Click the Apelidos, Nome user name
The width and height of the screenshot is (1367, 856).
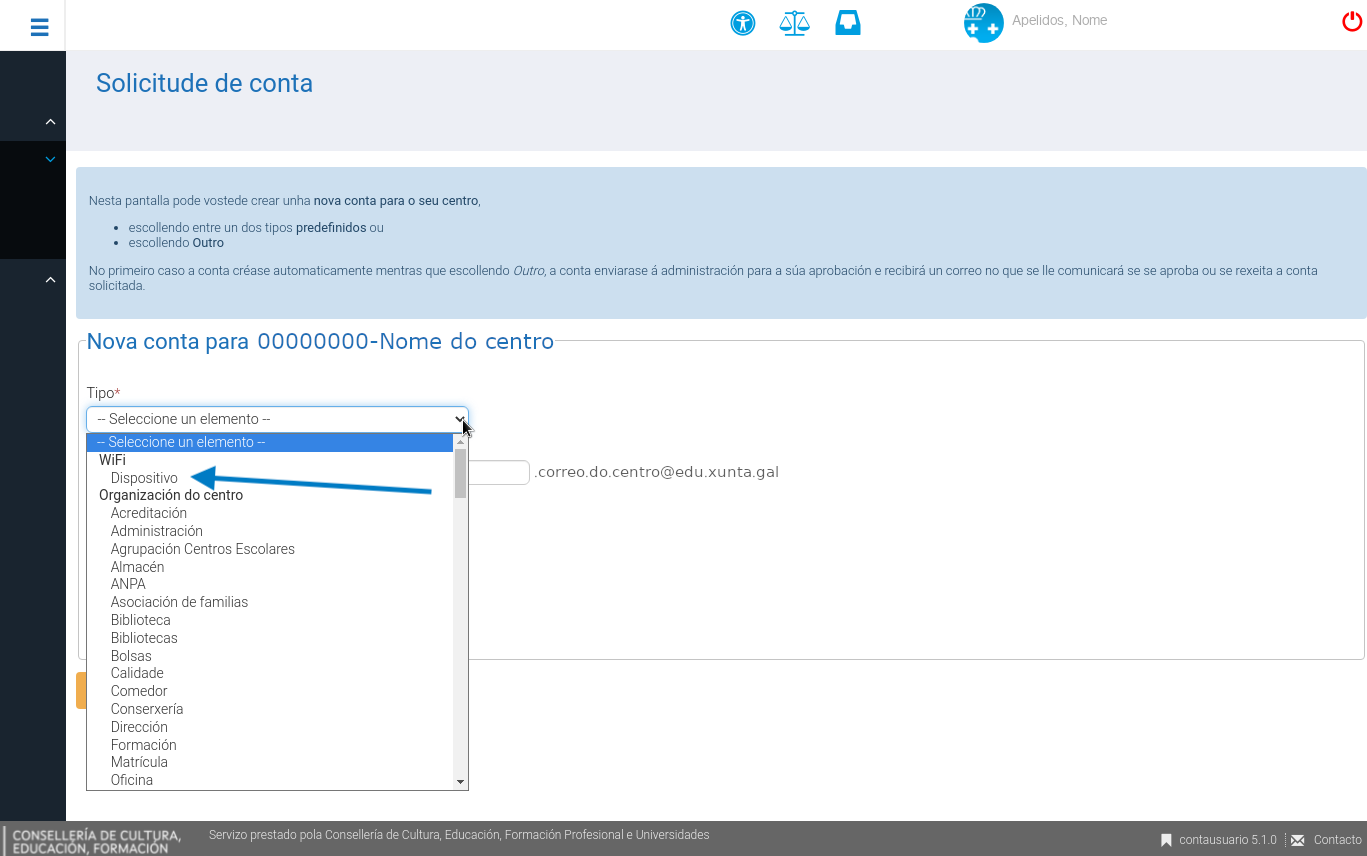[x=1060, y=20]
